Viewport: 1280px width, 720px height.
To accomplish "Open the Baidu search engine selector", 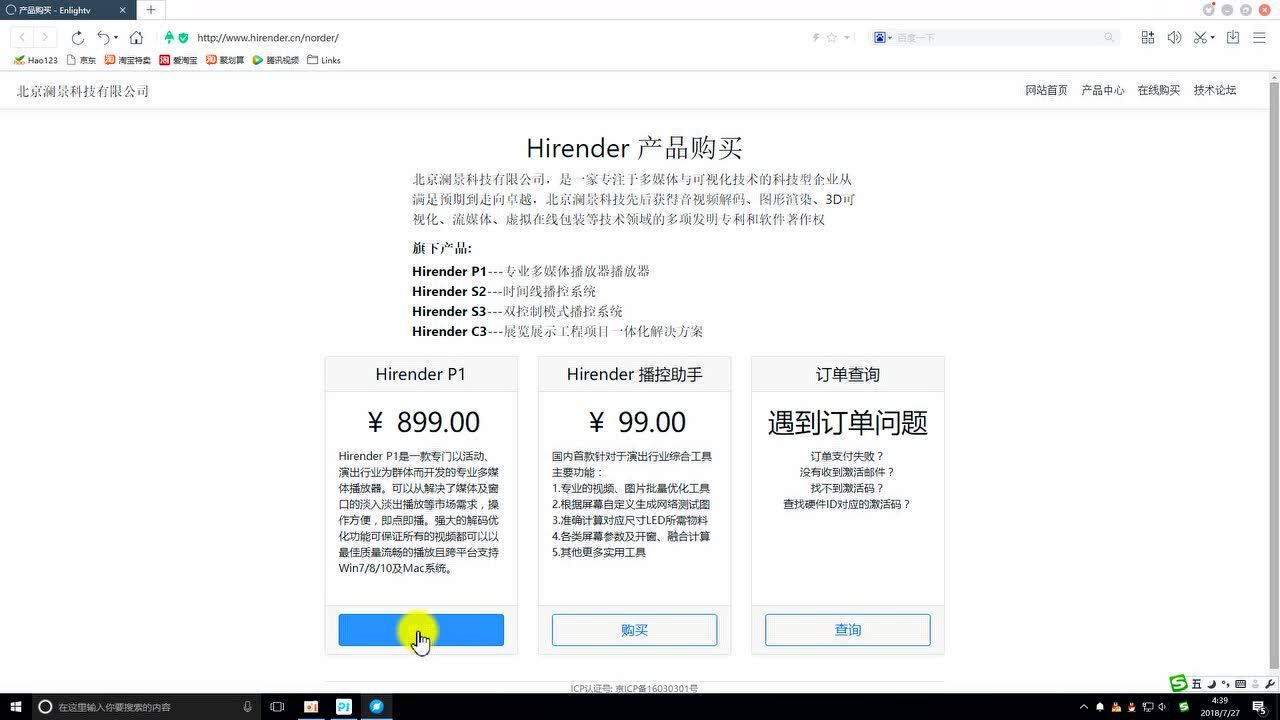I will coord(883,37).
